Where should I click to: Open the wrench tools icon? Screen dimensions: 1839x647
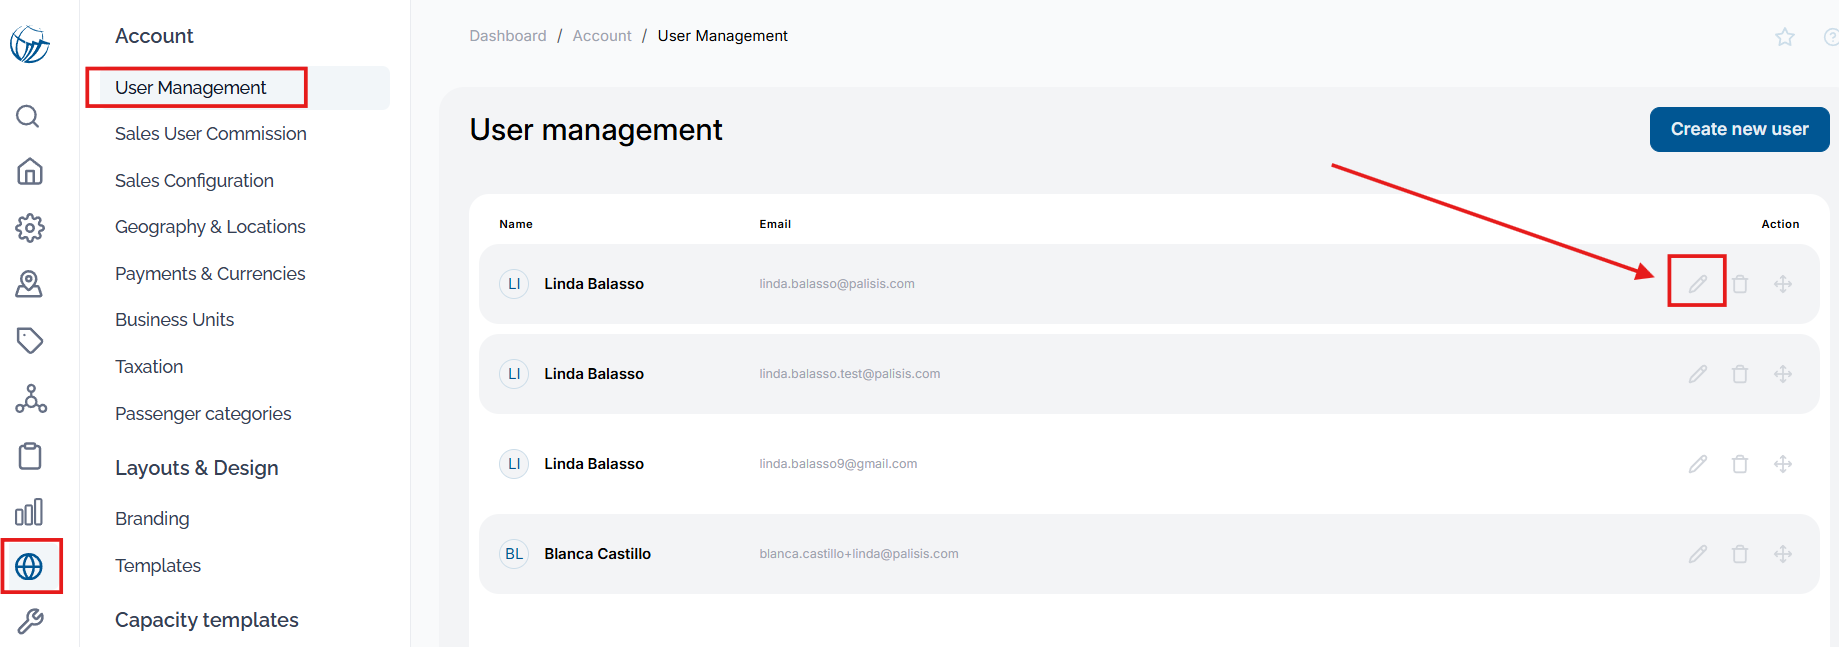30,622
